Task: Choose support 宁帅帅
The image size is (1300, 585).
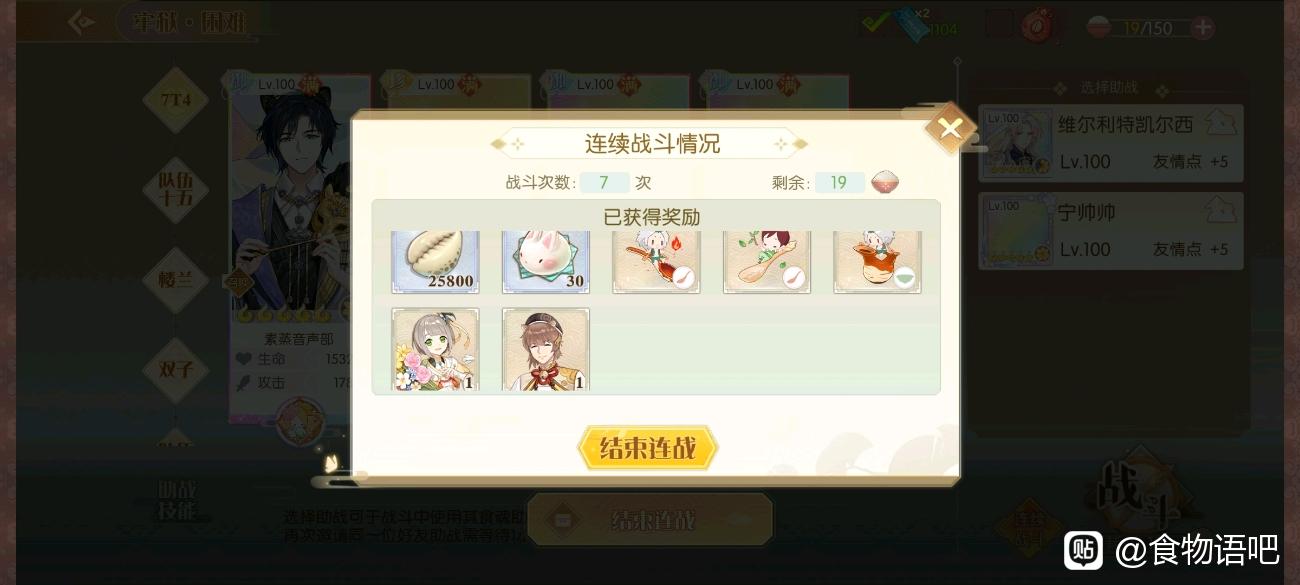Action: 1111,231
